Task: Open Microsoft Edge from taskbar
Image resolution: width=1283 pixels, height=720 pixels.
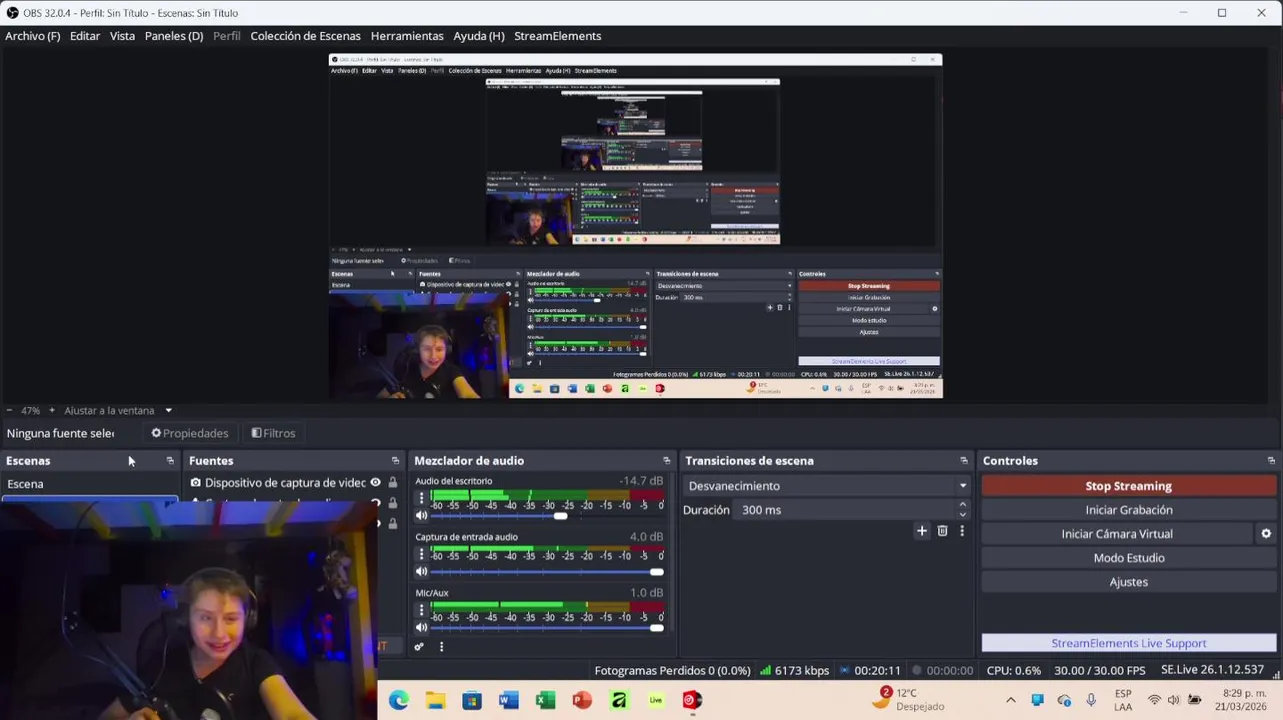Action: click(399, 700)
